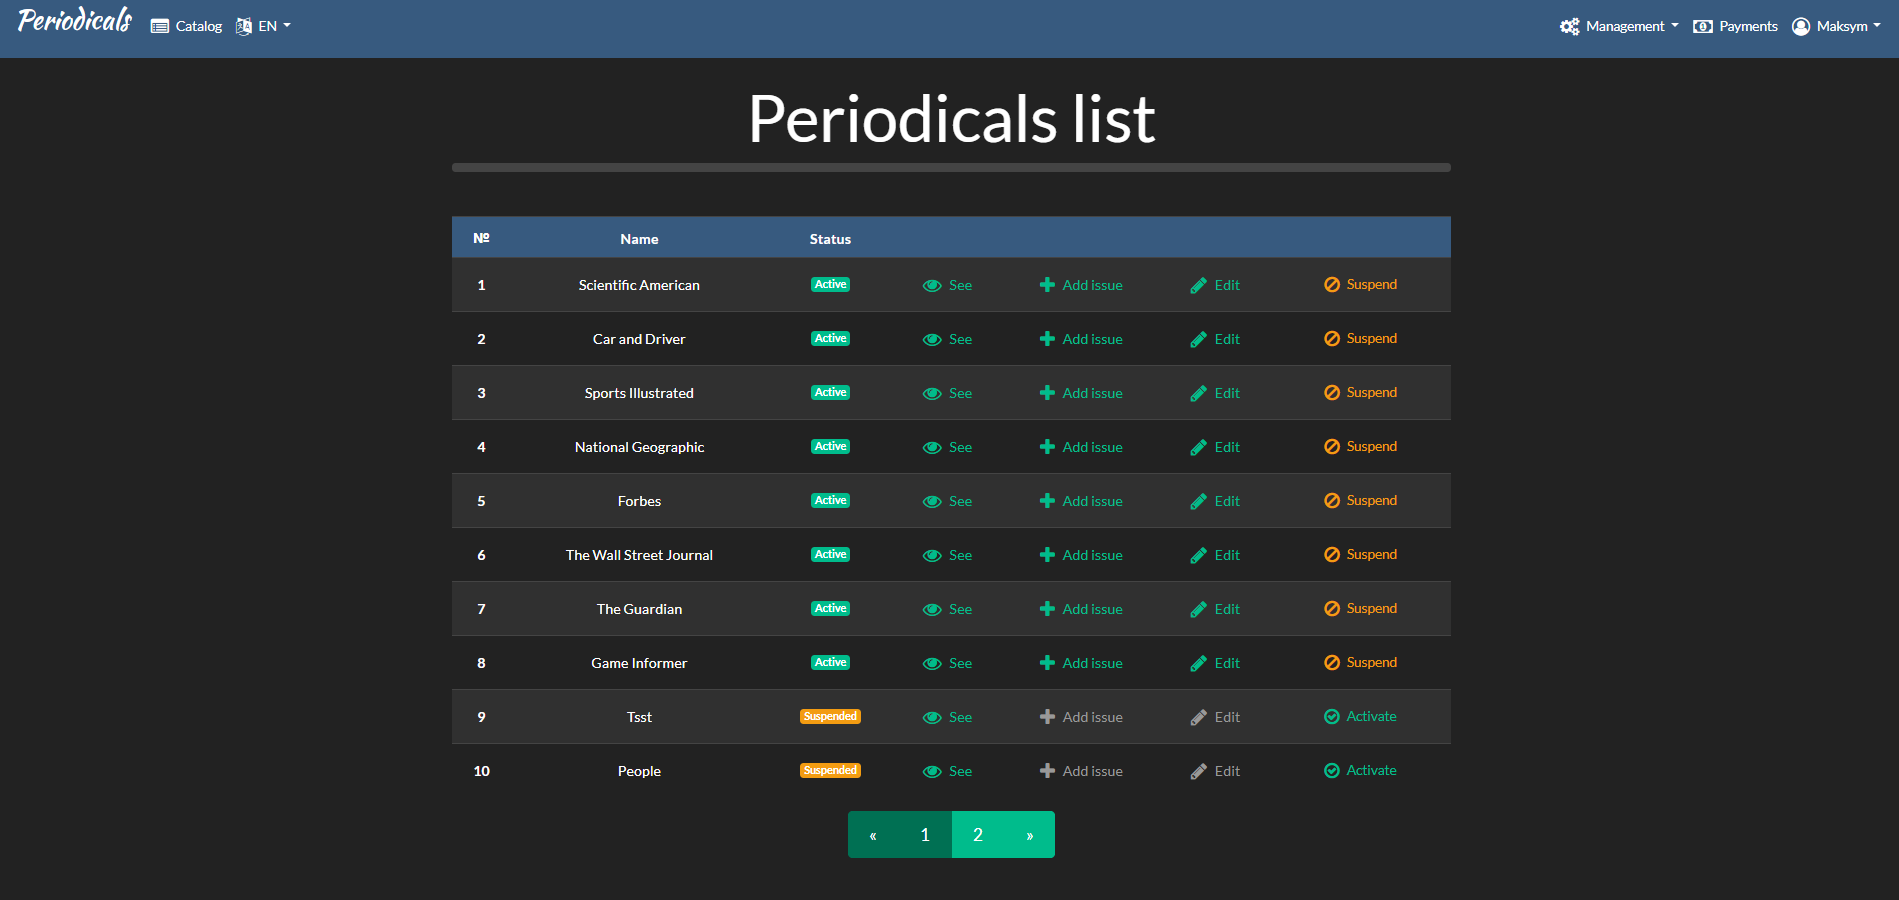This screenshot has height=900, width=1899.
Task: Click the activate checkmark icon for People
Action: 1332,771
